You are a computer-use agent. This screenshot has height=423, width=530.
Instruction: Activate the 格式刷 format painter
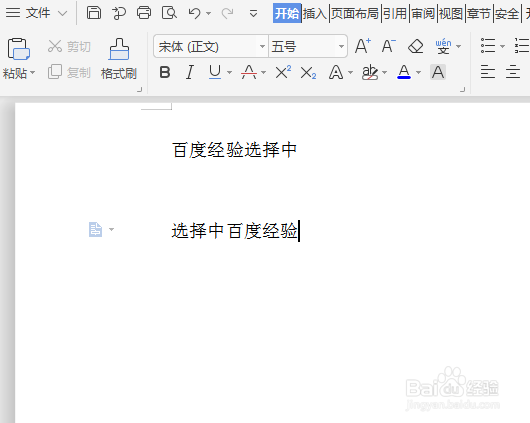coord(119,59)
